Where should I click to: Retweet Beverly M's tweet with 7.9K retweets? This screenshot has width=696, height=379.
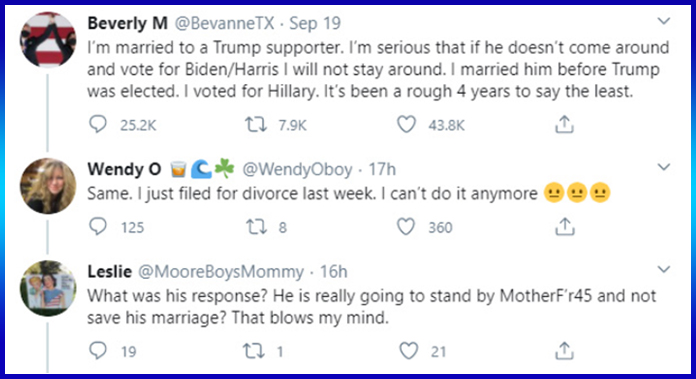click(x=256, y=125)
